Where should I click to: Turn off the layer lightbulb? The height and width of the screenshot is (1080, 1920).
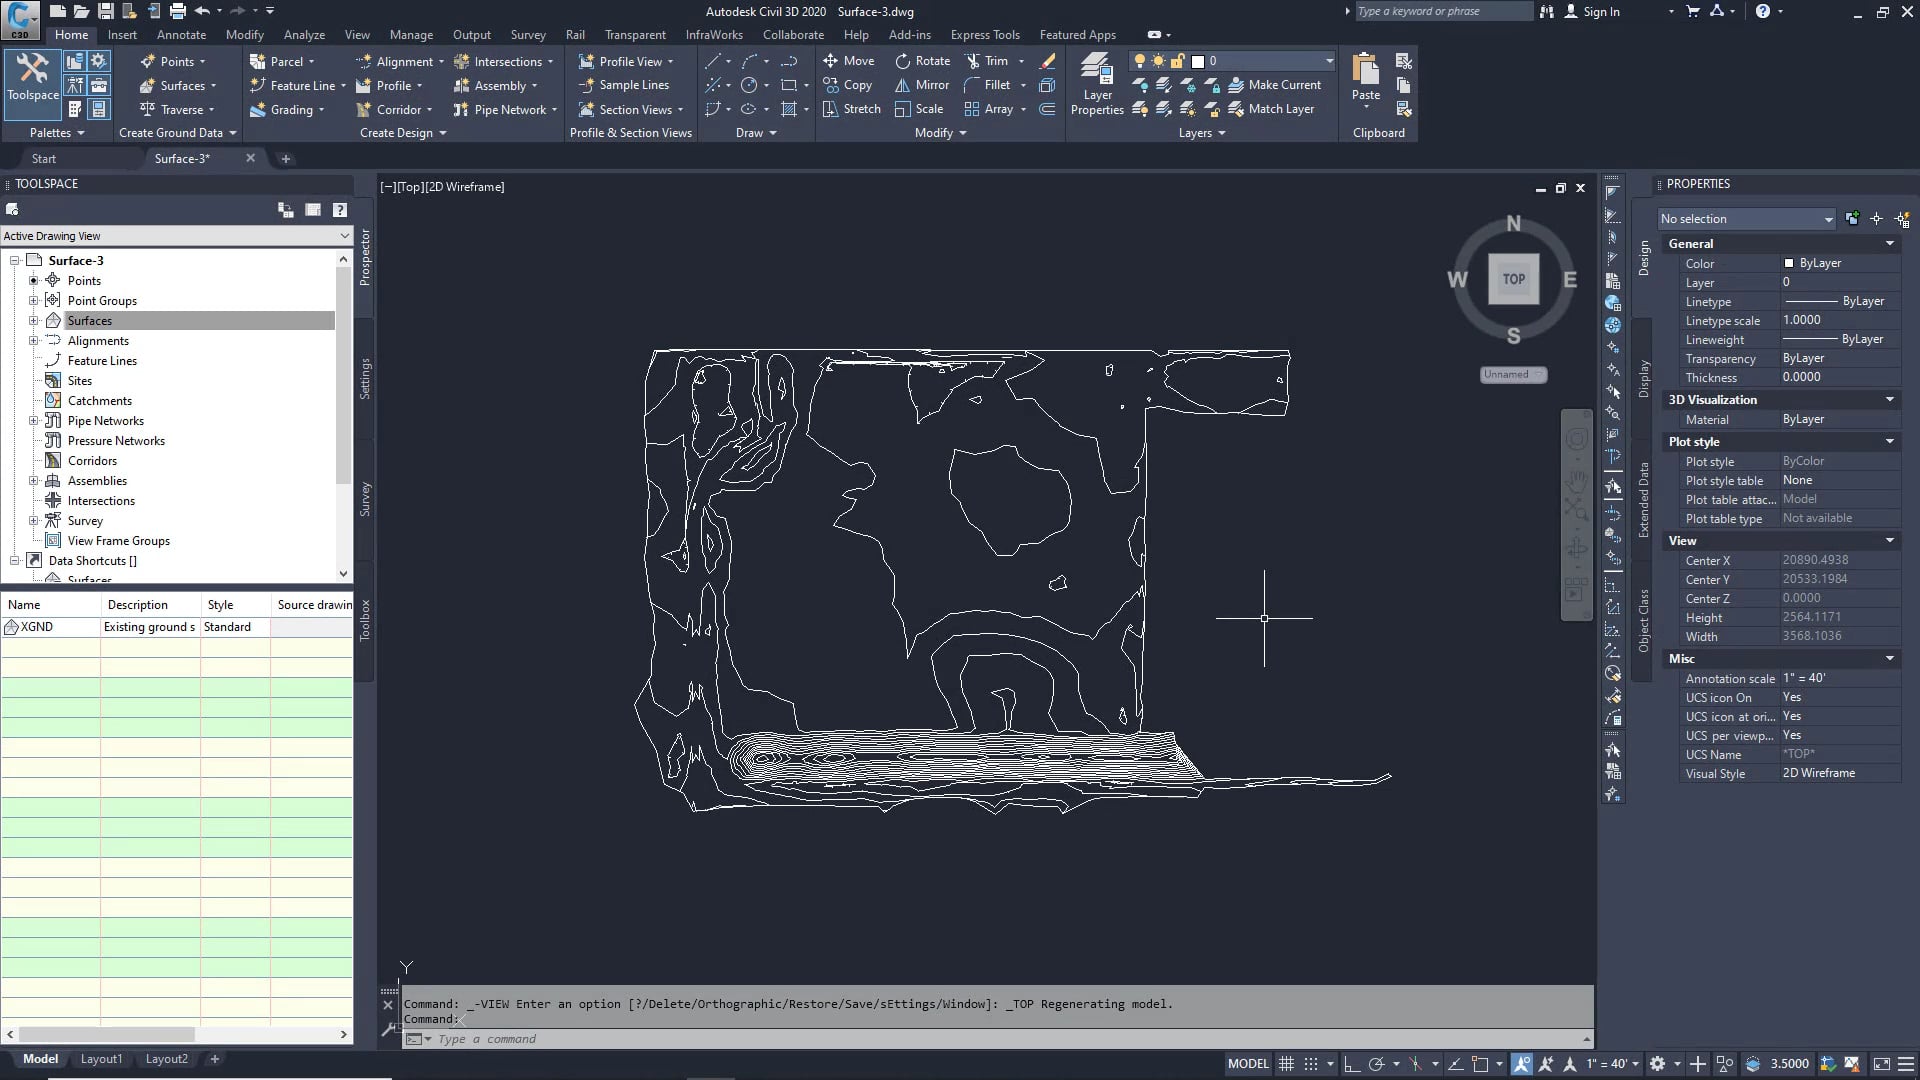click(x=1140, y=61)
